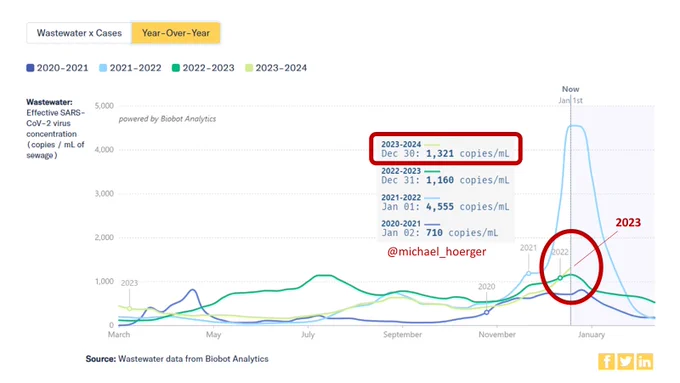The height and width of the screenshot is (383, 680).
Task: Share the chart on Twitter
Action: [625, 361]
